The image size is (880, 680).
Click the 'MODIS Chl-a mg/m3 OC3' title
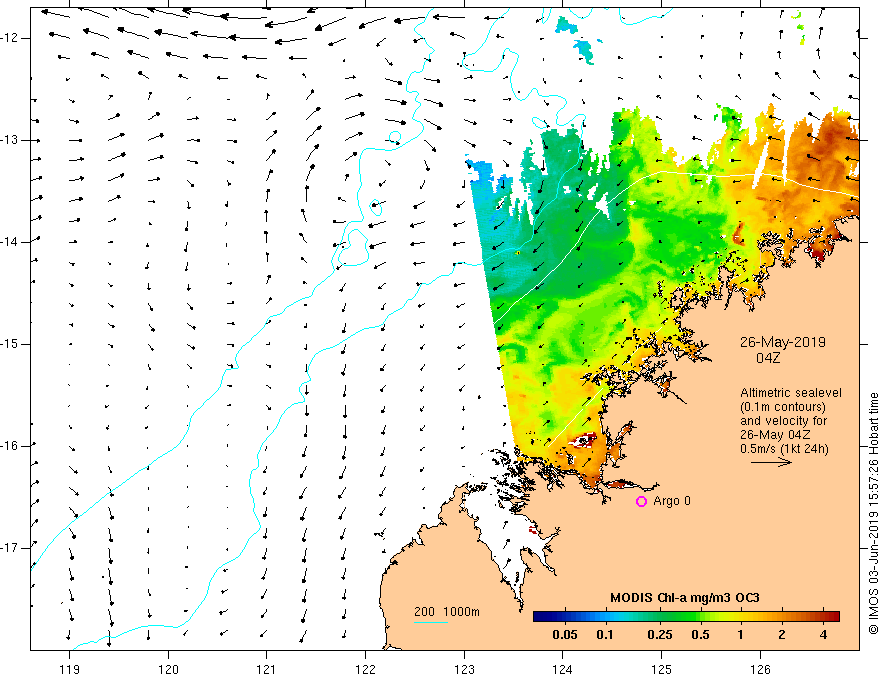click(x=685, y=598)
